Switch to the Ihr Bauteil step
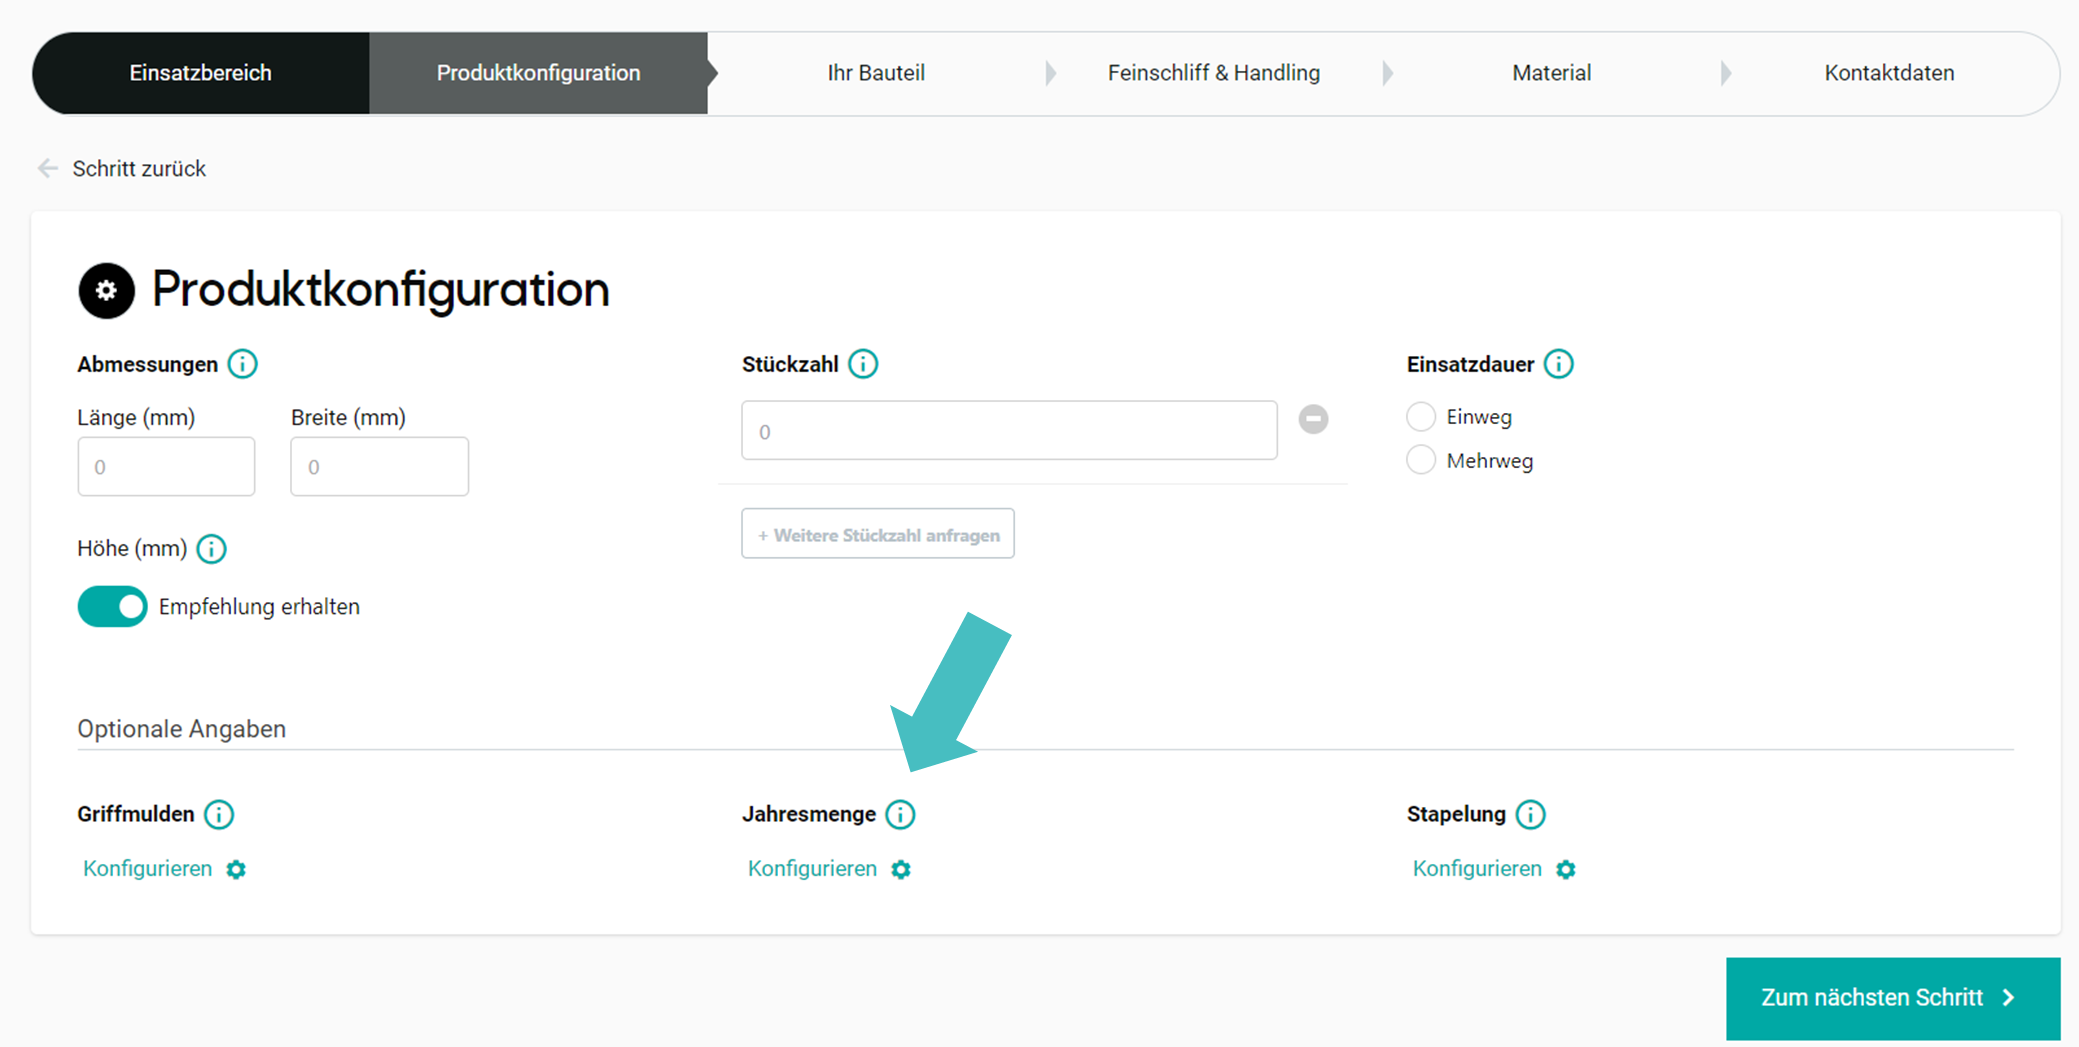The width and height of the screenshot is (2079, 1047). (x=876, y=73)
